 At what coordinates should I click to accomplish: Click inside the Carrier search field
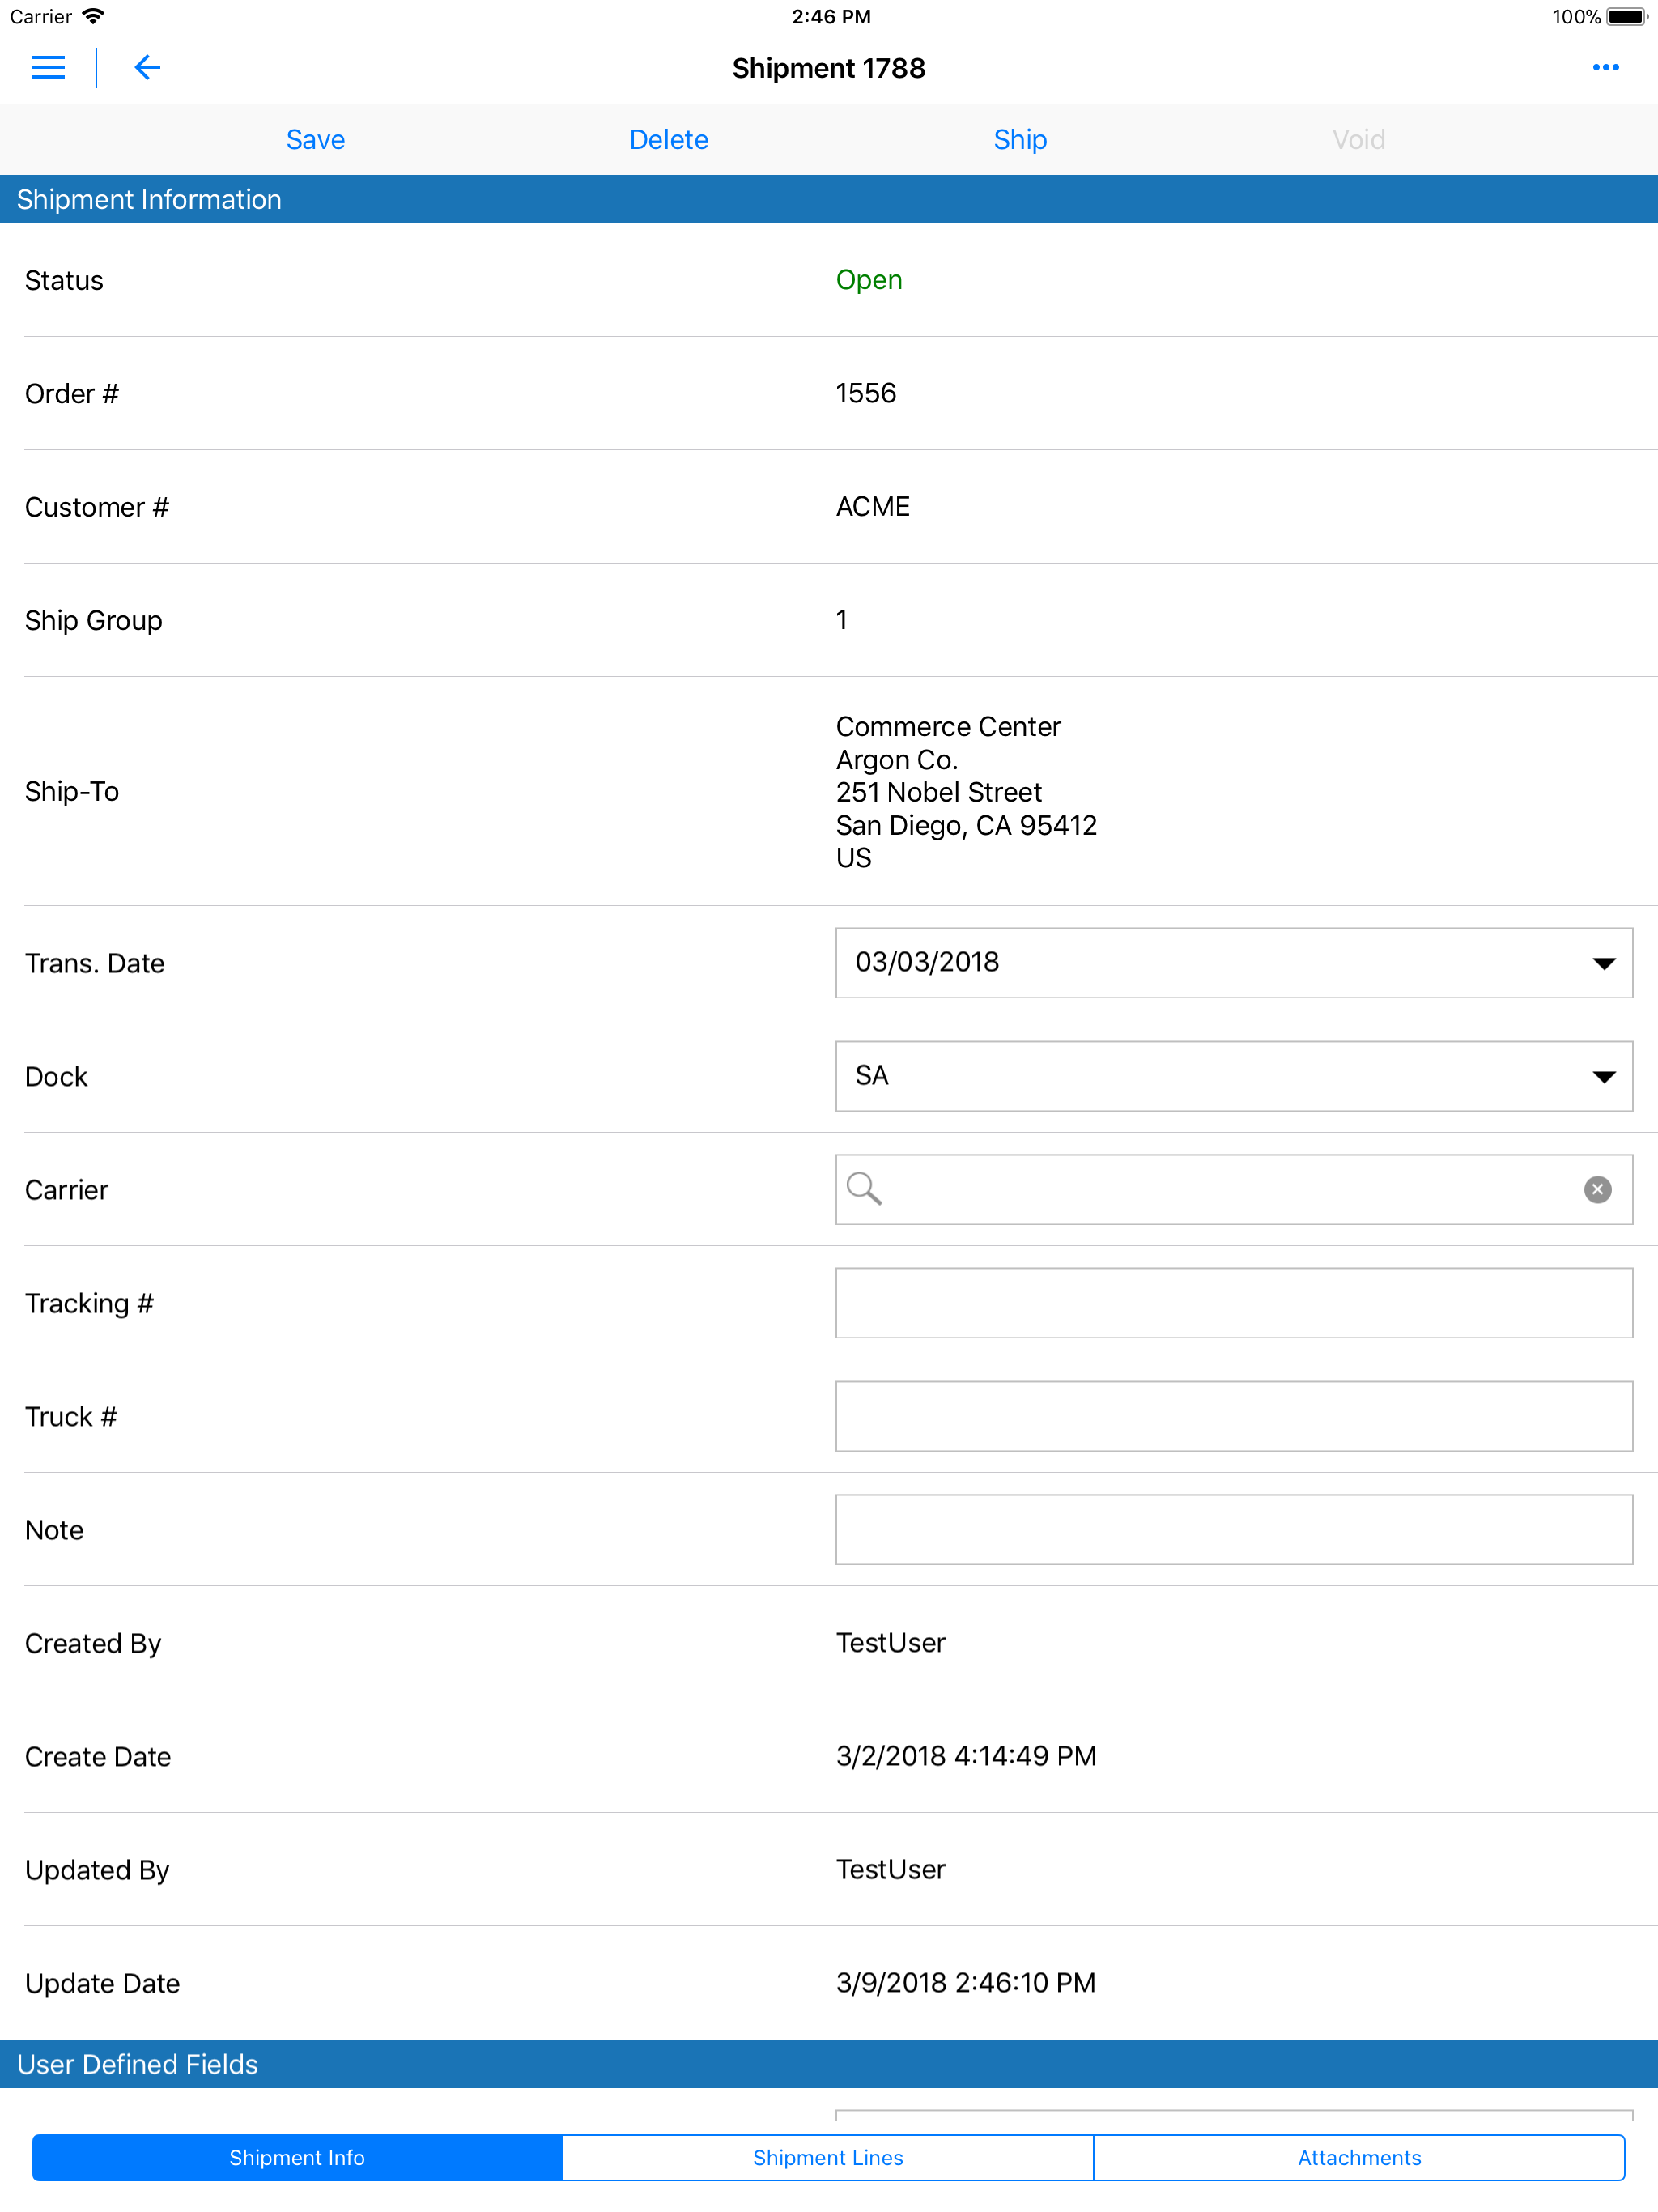point(1234,1189)
